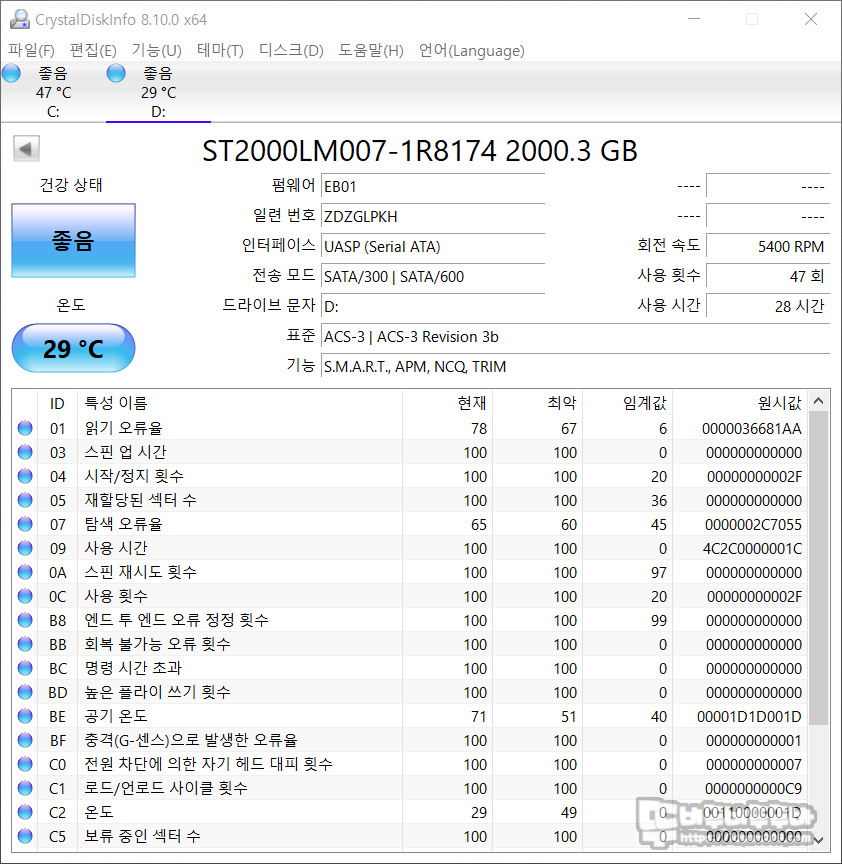The height and width of the screenshot is (864, 842).
Task: Click the power on hours value 28 시간
Action: [x=768, y=306]
